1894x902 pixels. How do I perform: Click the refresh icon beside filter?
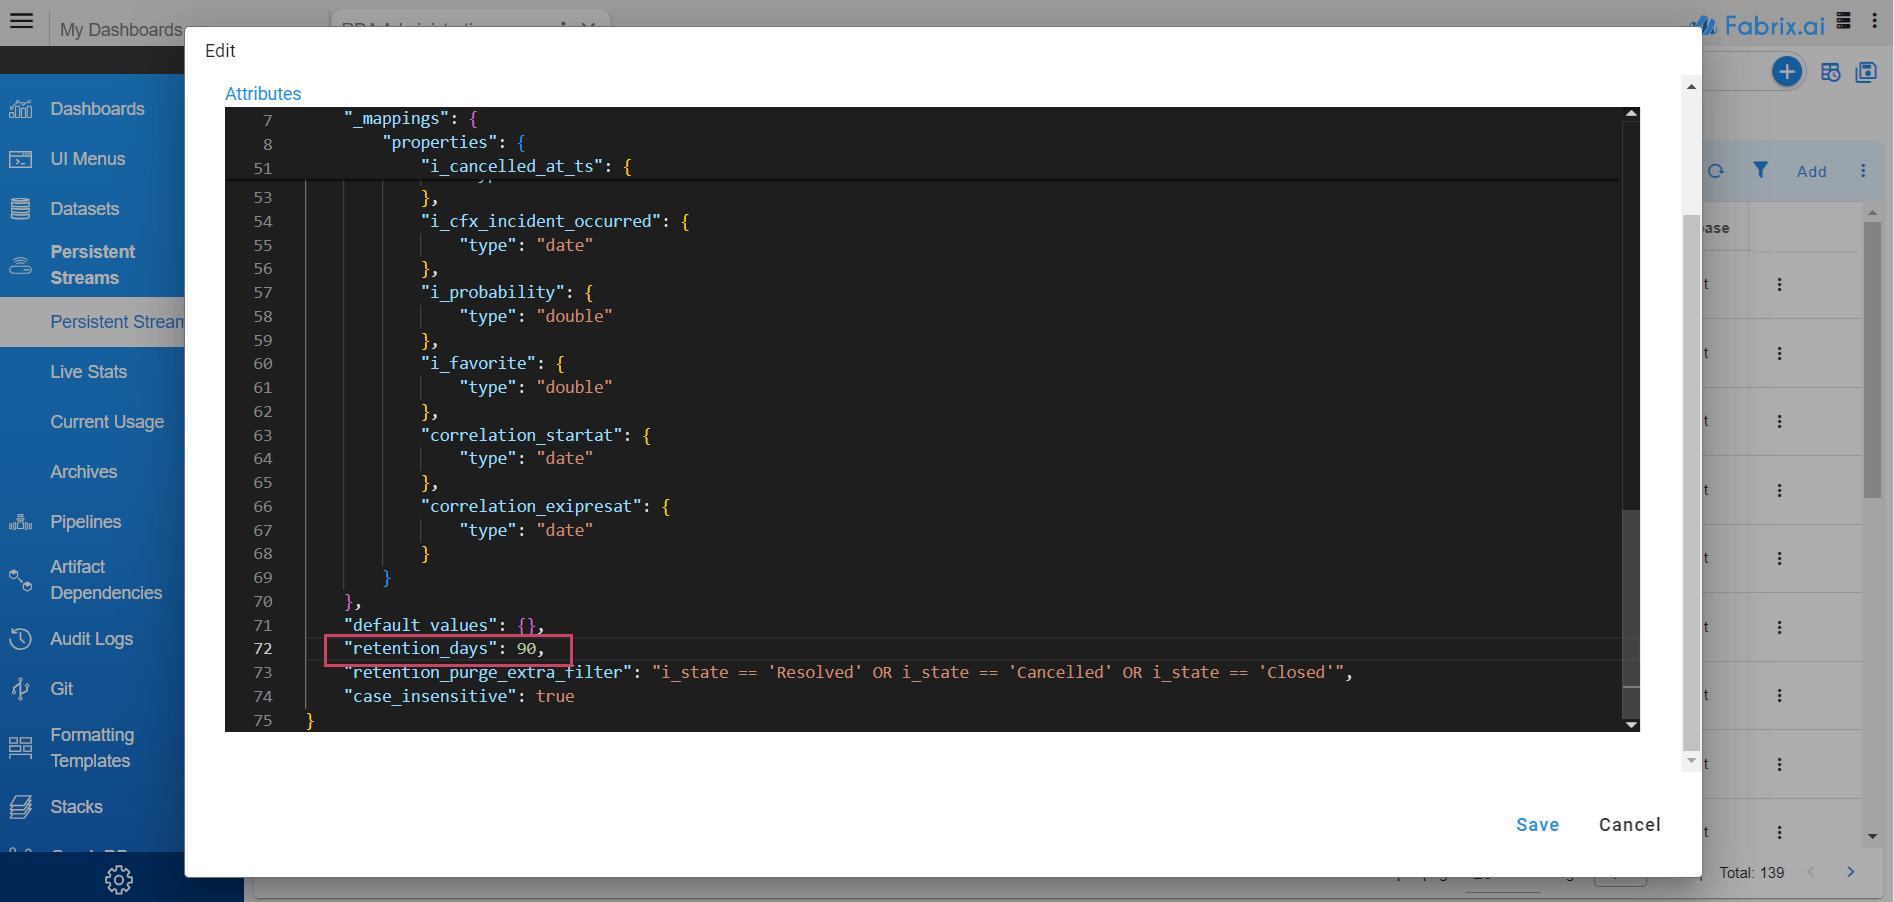pyautogui.click(x=1716, y=171)
